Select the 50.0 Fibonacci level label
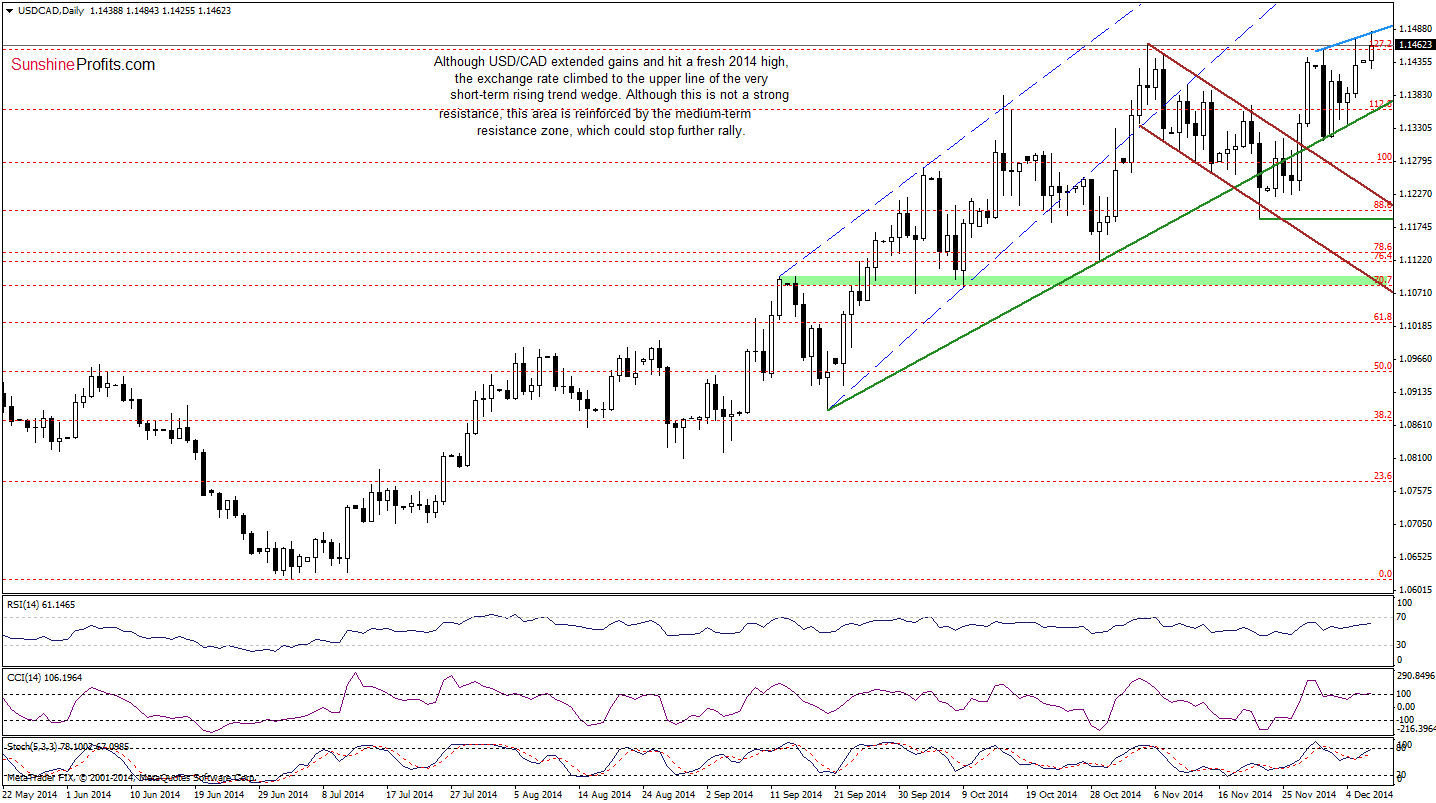The height and width of the screenshot is (803, 1436). click(x=1382, y=366)
